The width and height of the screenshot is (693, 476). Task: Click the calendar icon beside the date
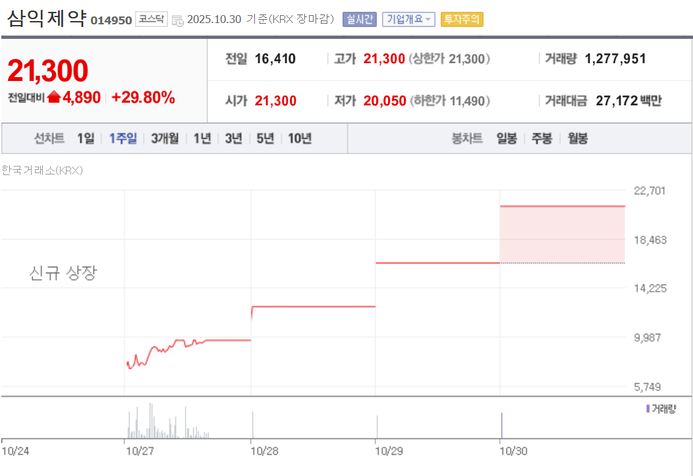click(177, 19)
